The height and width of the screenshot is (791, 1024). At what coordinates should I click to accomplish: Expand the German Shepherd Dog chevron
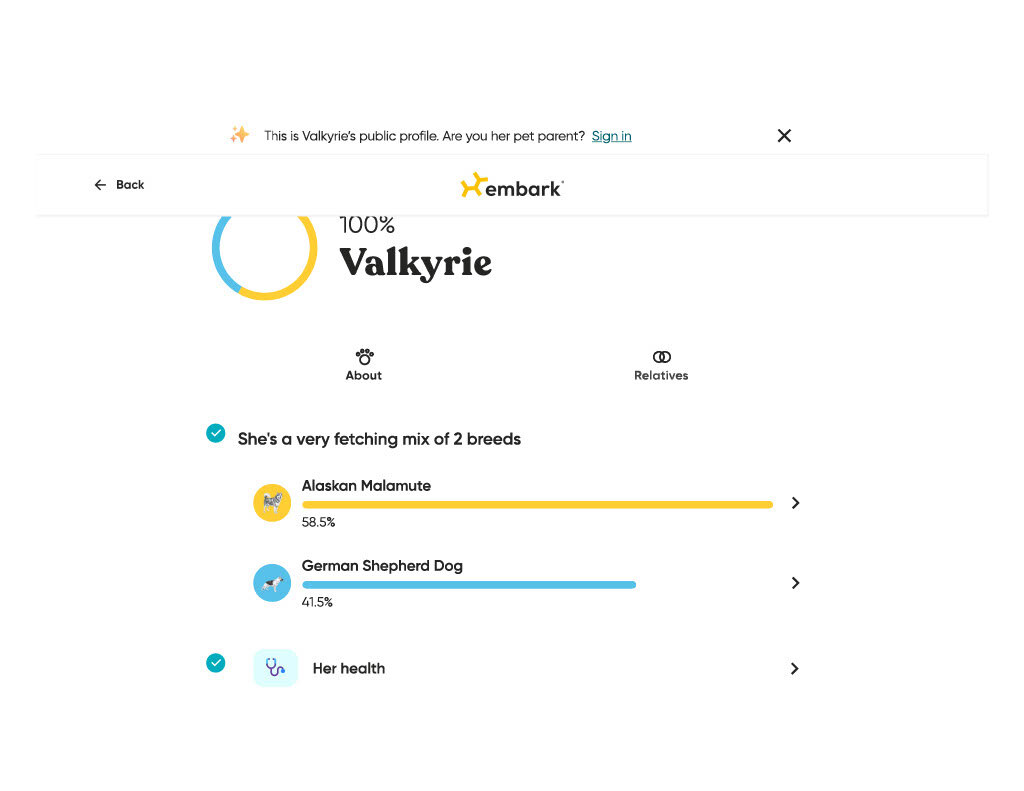(x=795, y=583)
